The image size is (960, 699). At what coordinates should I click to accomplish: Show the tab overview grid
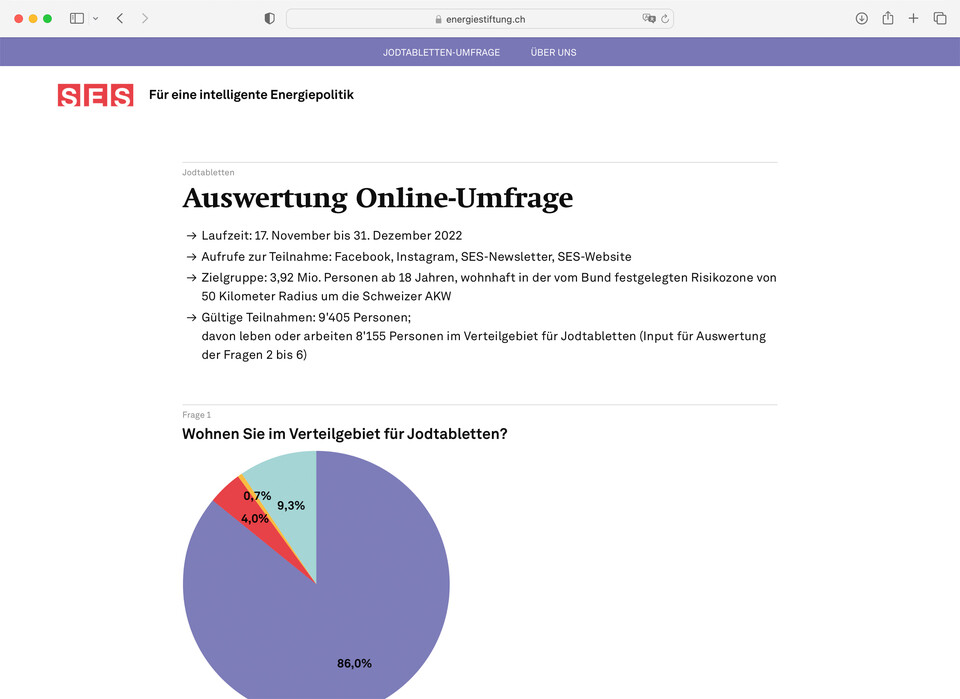tap(940, 18)
